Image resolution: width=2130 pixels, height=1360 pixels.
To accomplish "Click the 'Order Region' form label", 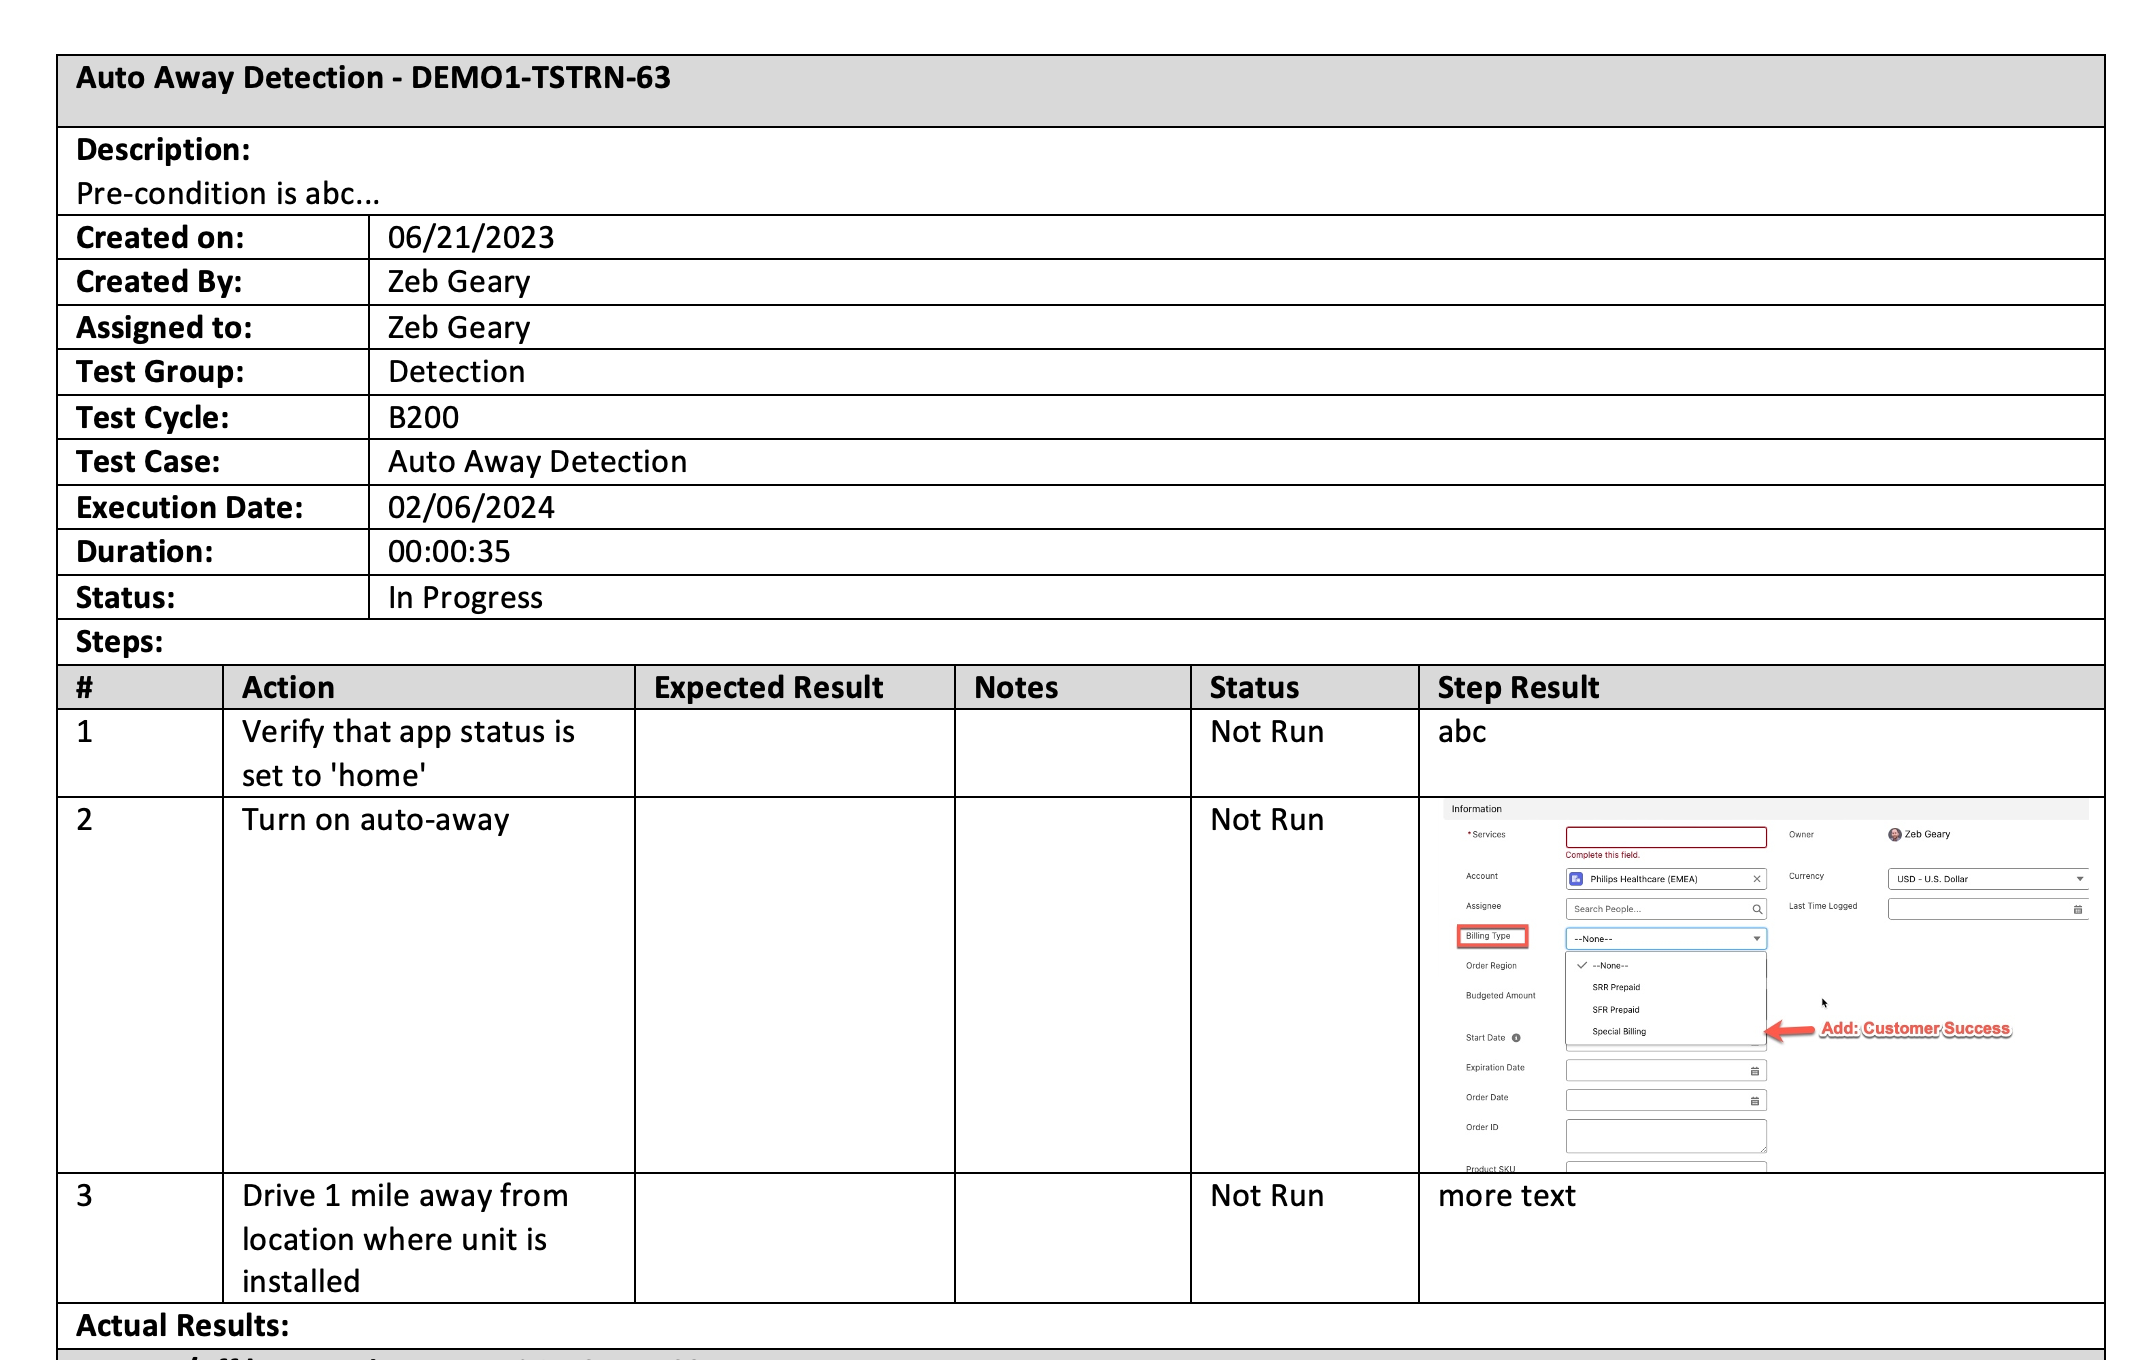I will [x=1491, y=966].
